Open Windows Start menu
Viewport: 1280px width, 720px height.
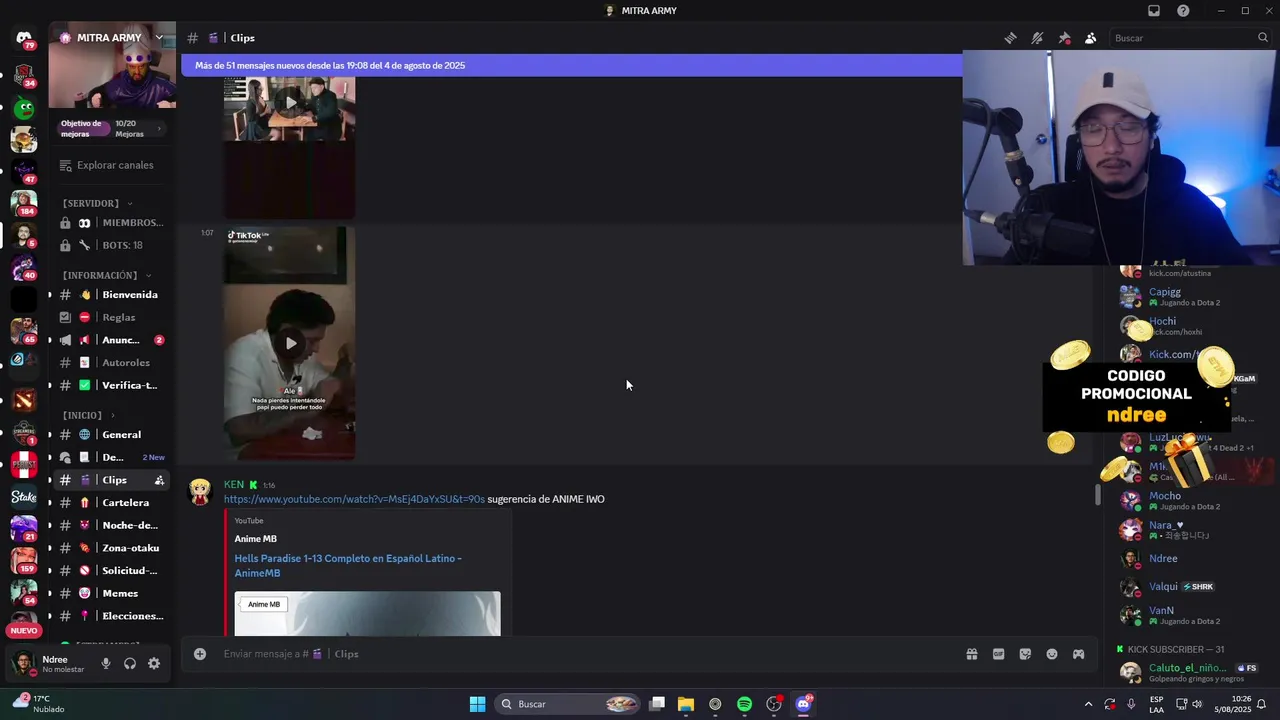[478, 704]
